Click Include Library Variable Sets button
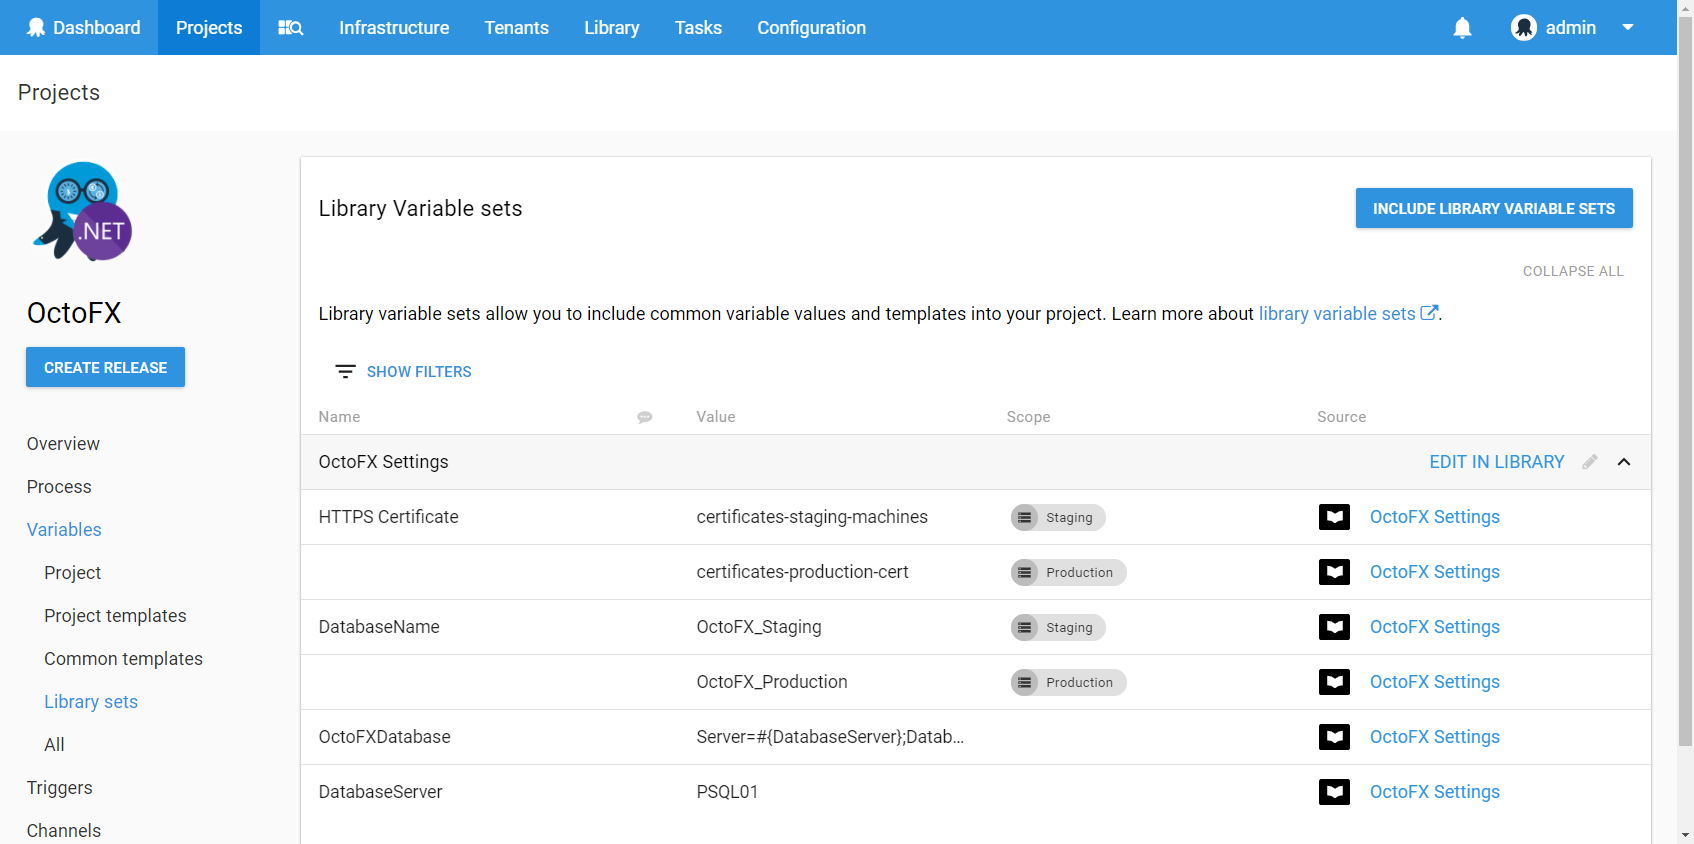Screen dimensions: 1694x844 (1494, 208)
